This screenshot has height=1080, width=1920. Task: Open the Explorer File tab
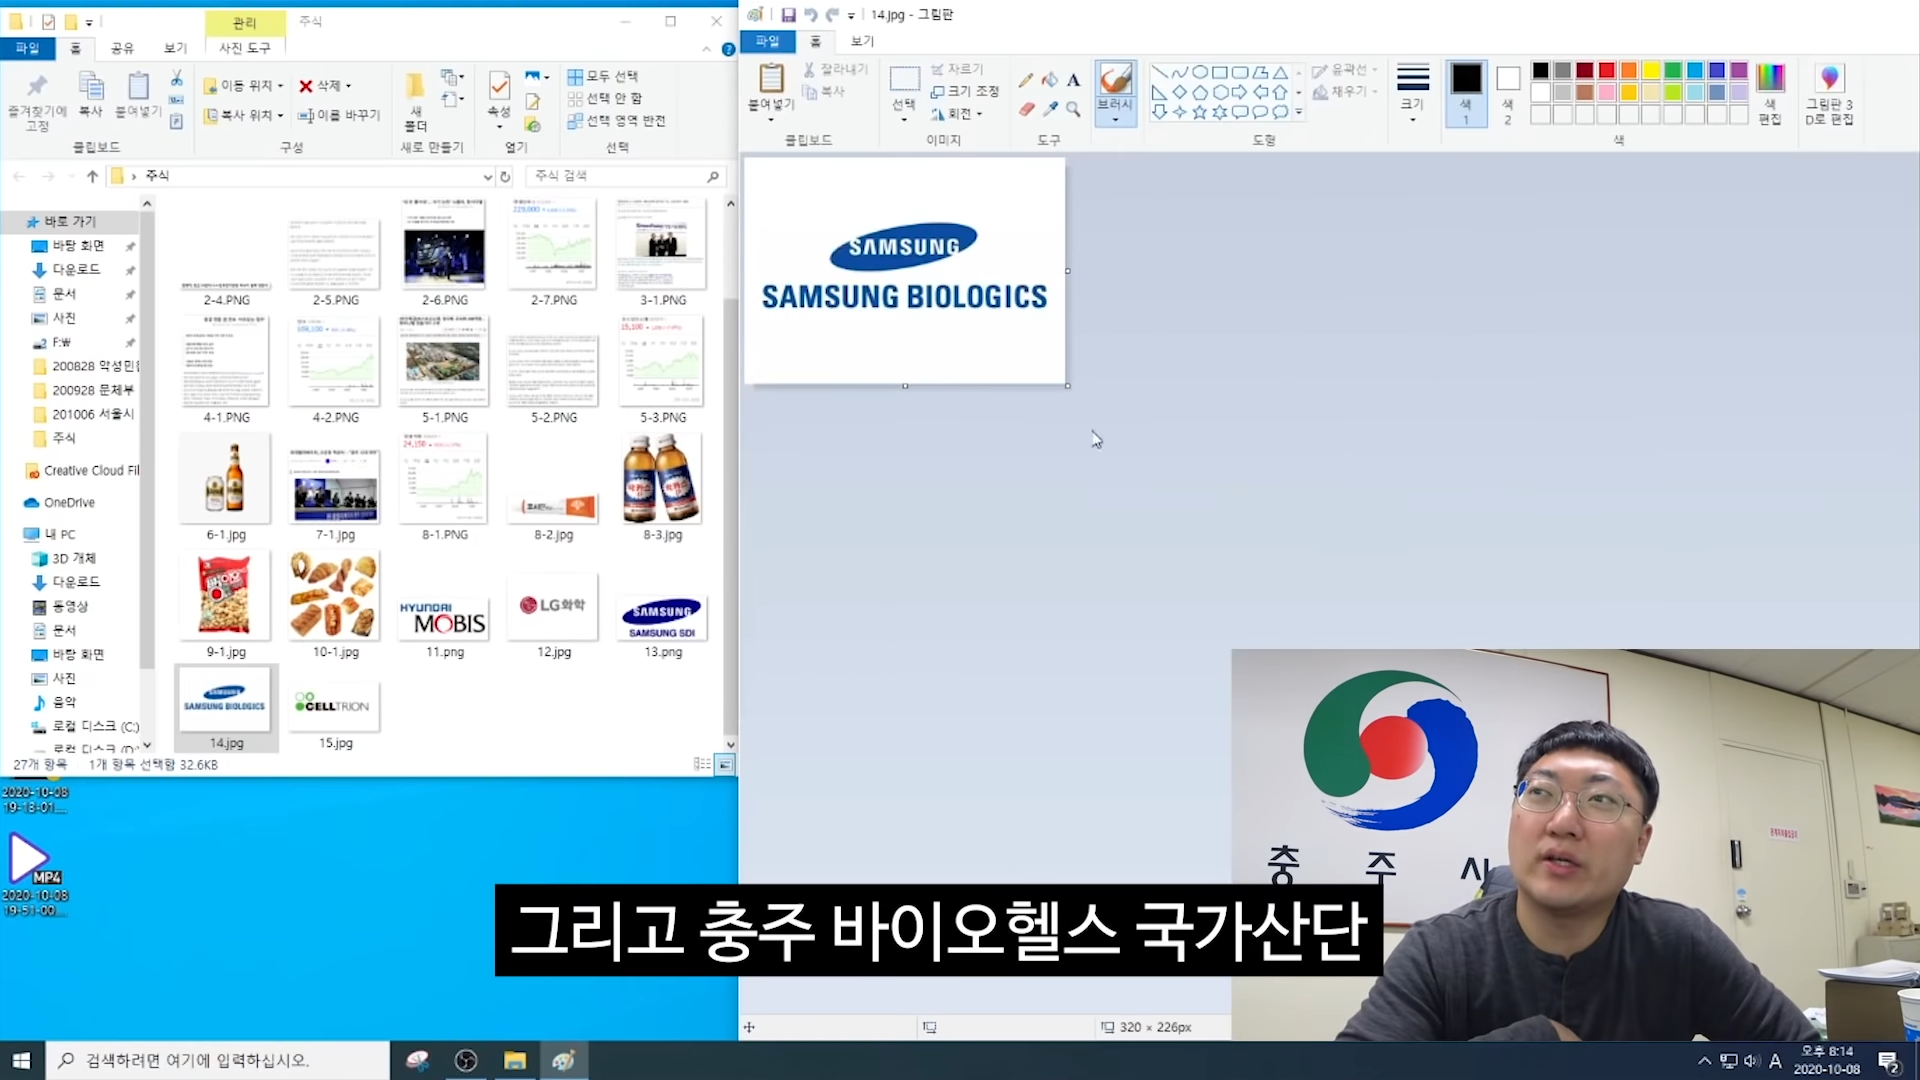pos(27,48)
